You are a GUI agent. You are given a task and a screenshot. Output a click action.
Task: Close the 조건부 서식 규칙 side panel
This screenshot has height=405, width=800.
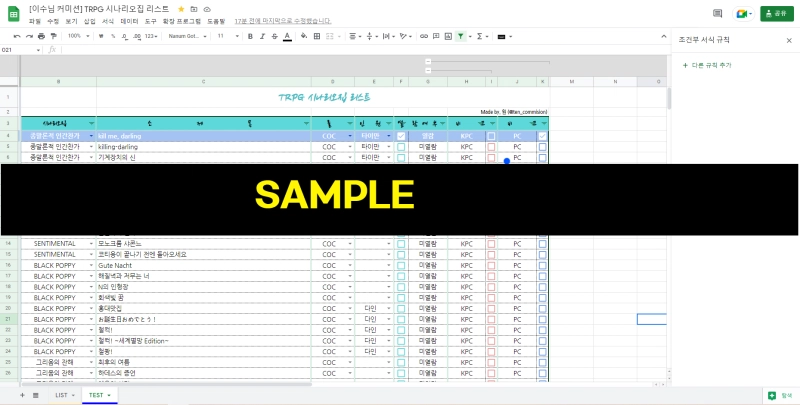tap(787, 39)
